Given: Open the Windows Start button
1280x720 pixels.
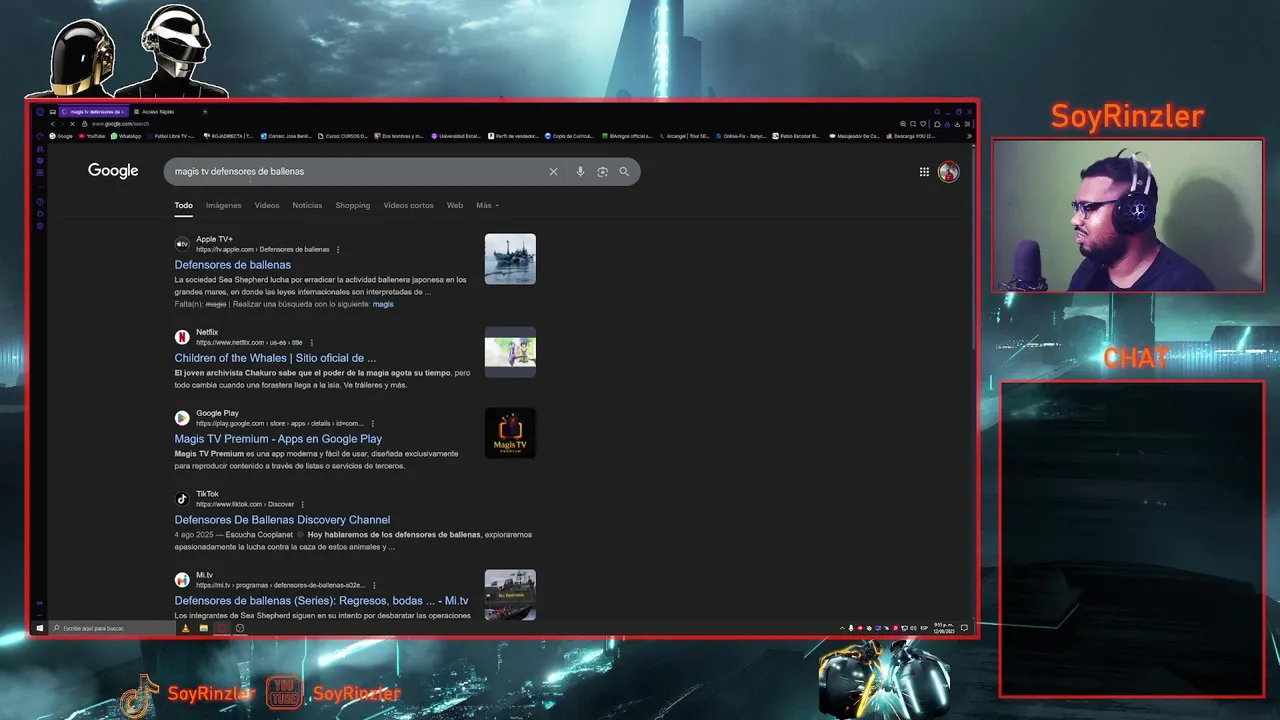Looking at the screenshot, I should (40, 628).
